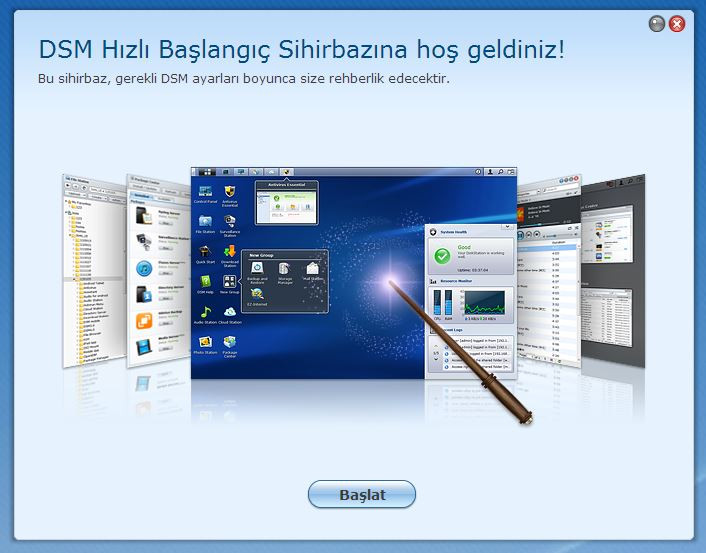Screen dimensions: 706x553
Task: Click the heading "DSM Hızlı Başlangıç Sihirbazına hoş geldiniz!"
Action: [301, 50]
